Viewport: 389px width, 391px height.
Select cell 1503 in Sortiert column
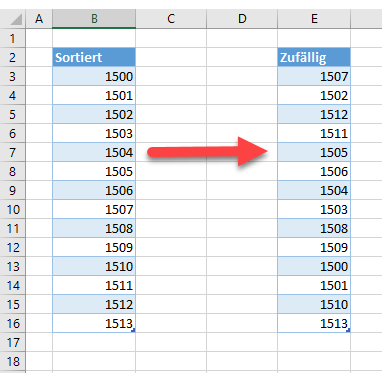click(x=94, y=133)
